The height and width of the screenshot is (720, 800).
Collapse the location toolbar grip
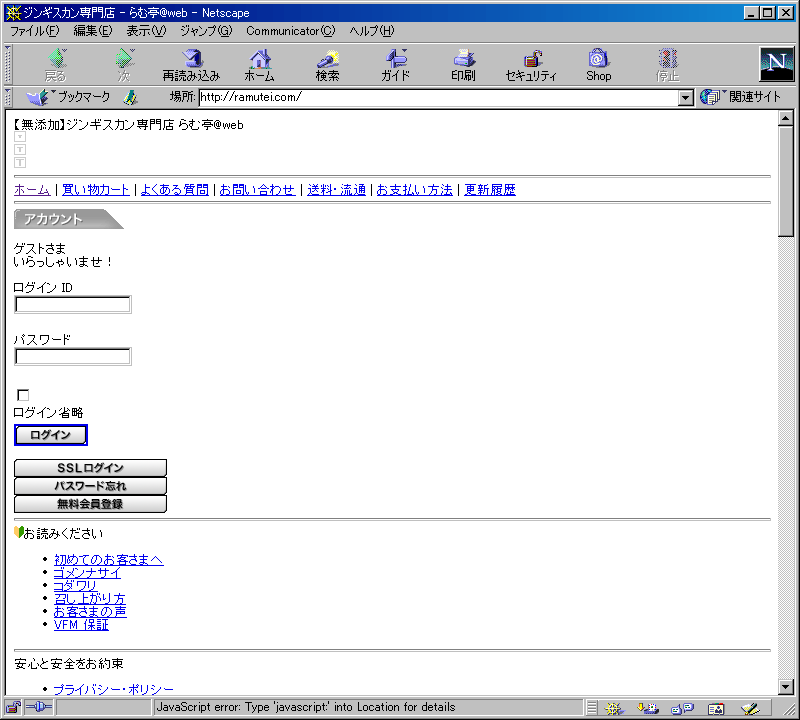8,97
